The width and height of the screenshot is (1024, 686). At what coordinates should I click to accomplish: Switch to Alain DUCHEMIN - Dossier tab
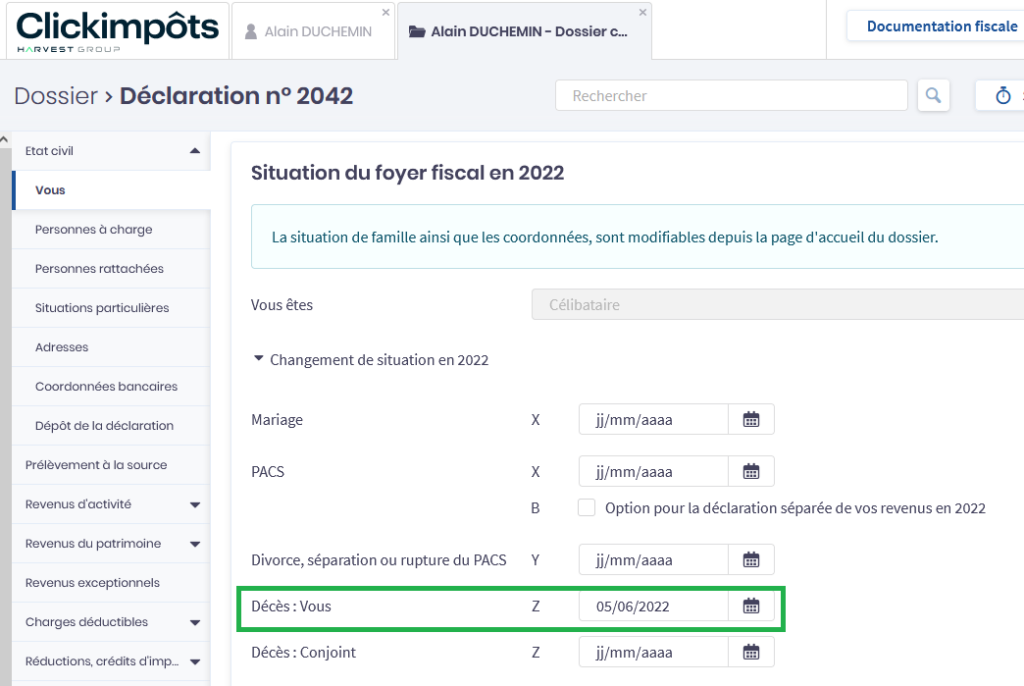(520, 32)
